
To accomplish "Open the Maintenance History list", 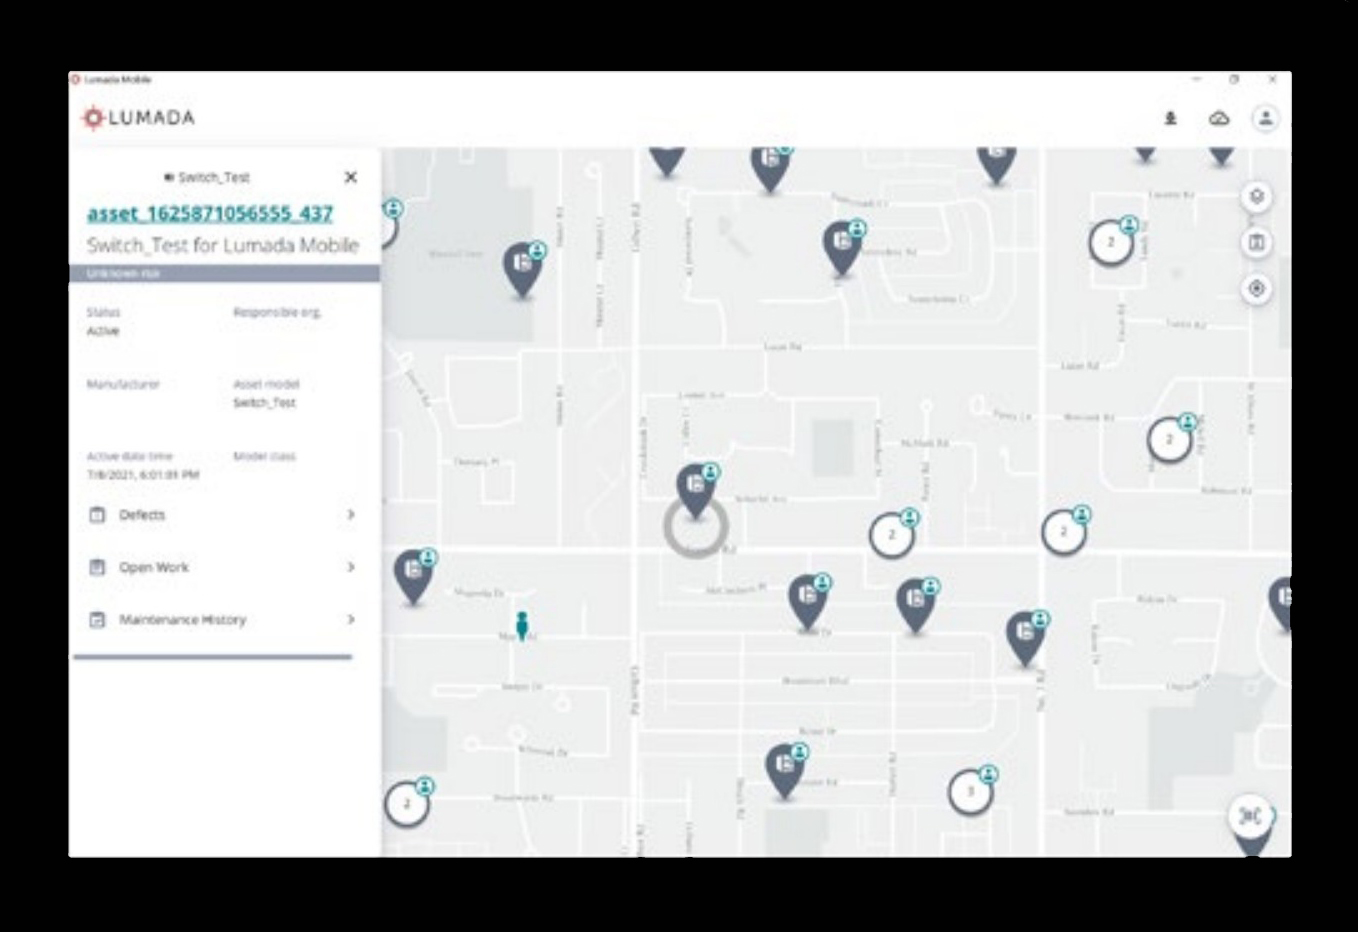I will 222,620.
